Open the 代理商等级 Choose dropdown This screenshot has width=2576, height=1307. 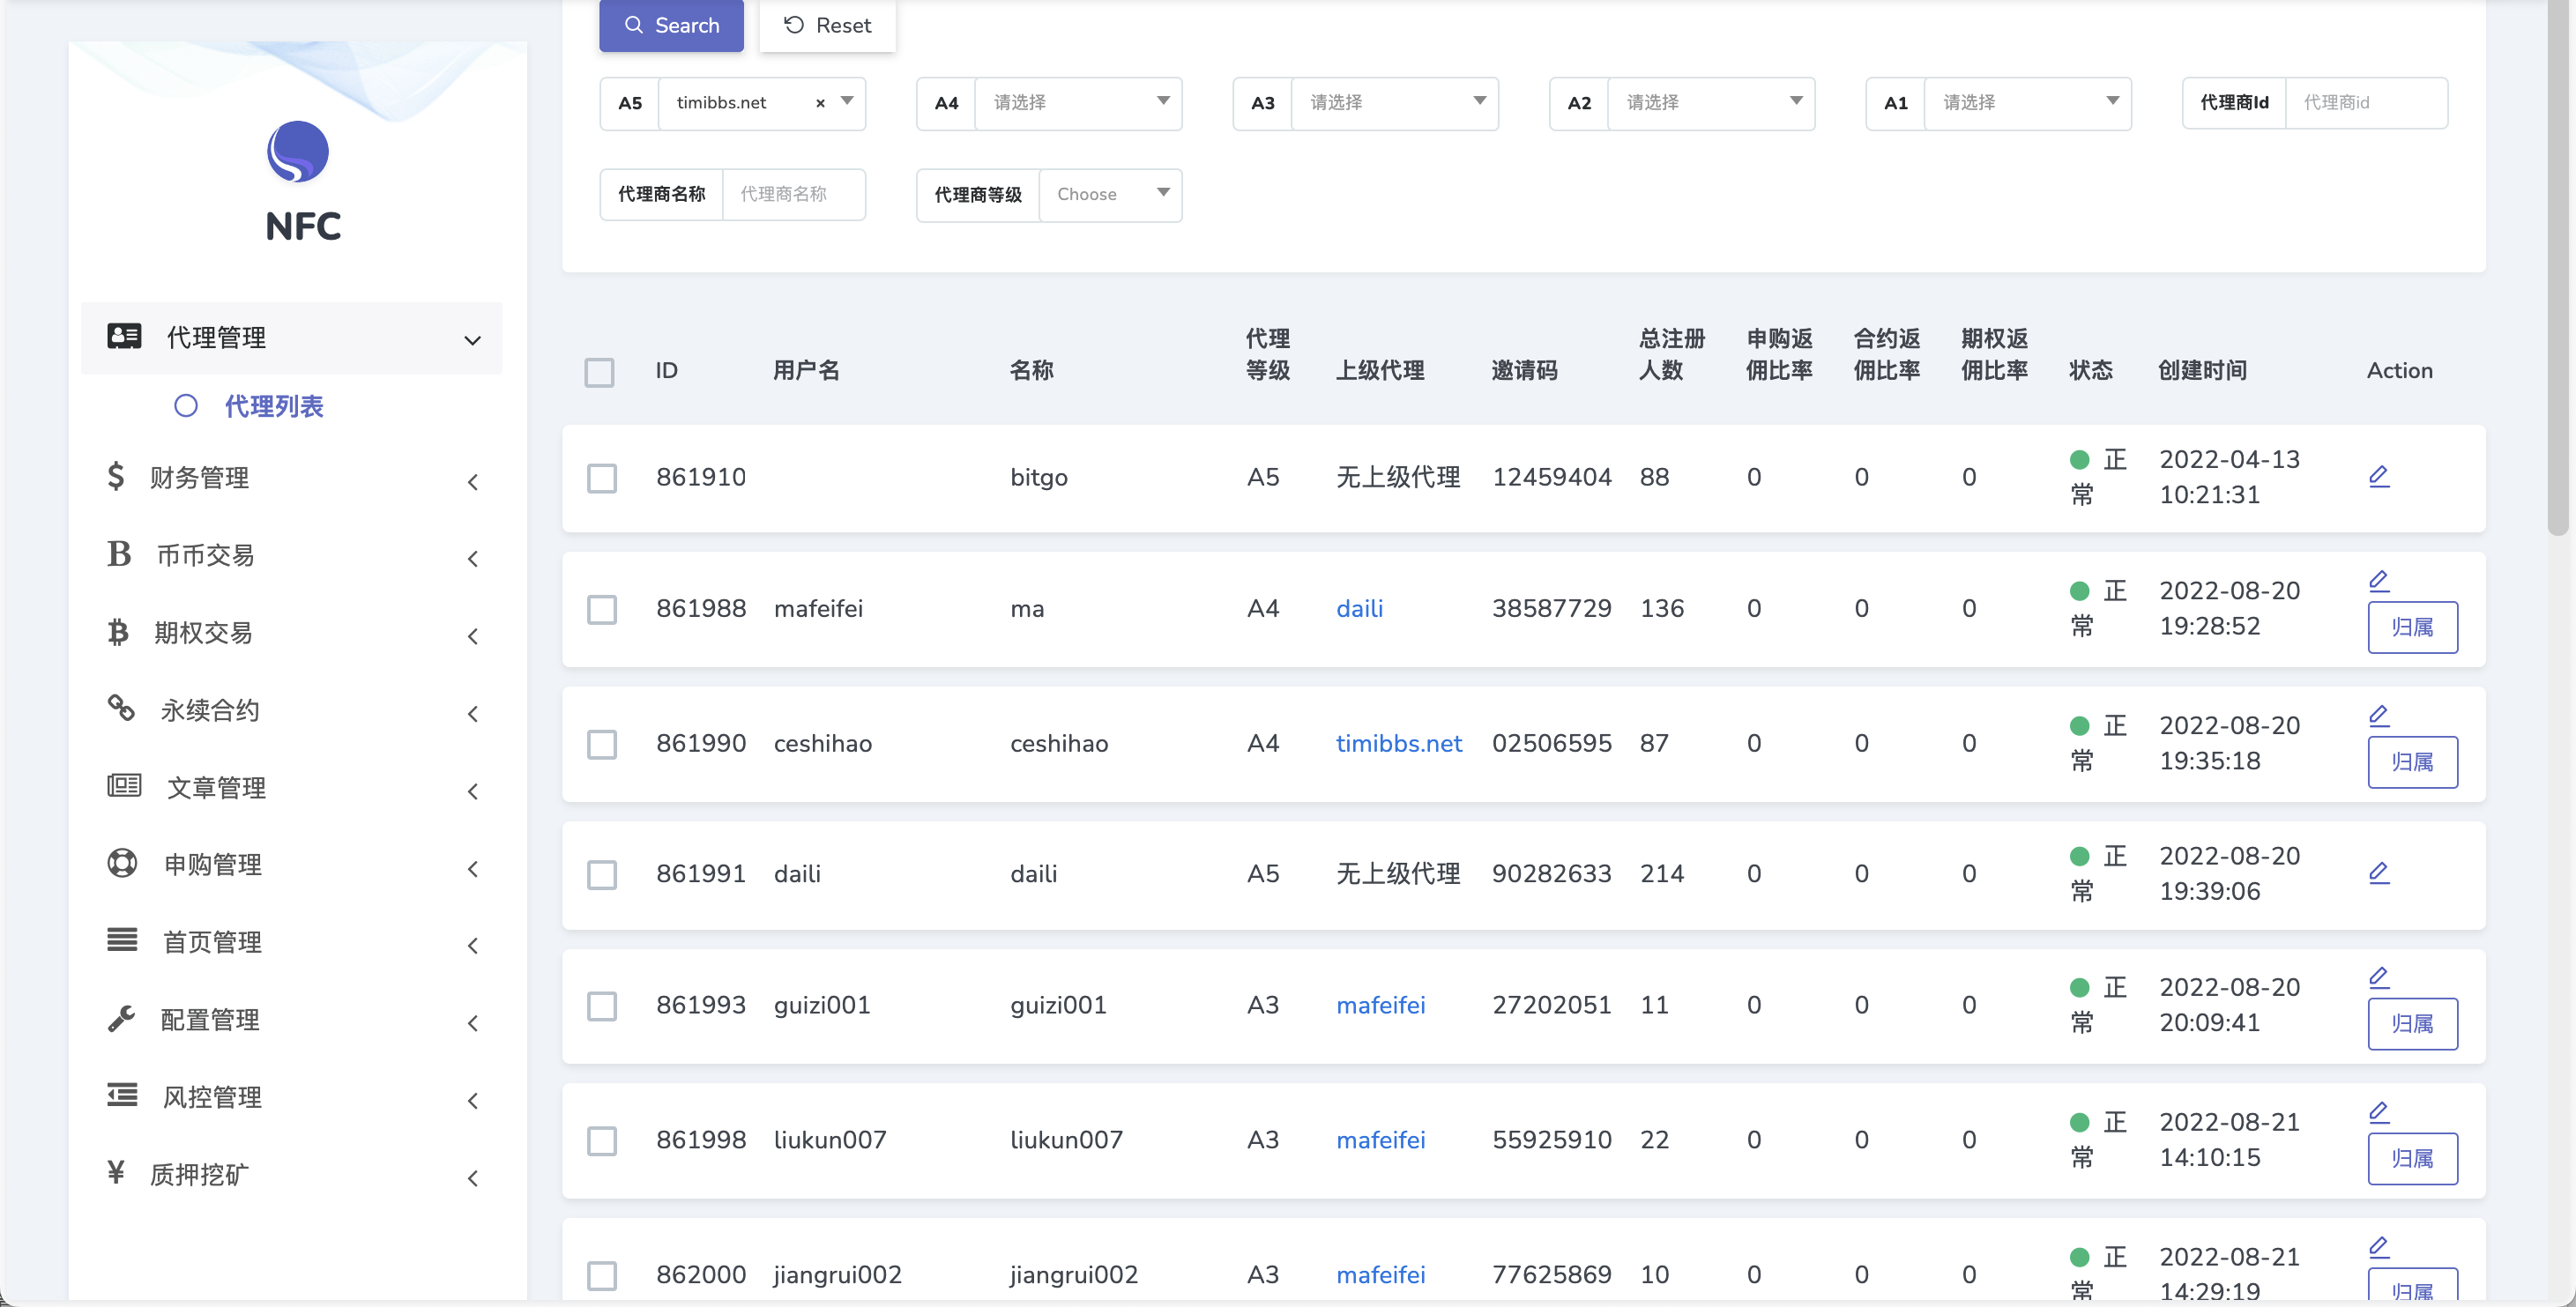[1110, 194]
